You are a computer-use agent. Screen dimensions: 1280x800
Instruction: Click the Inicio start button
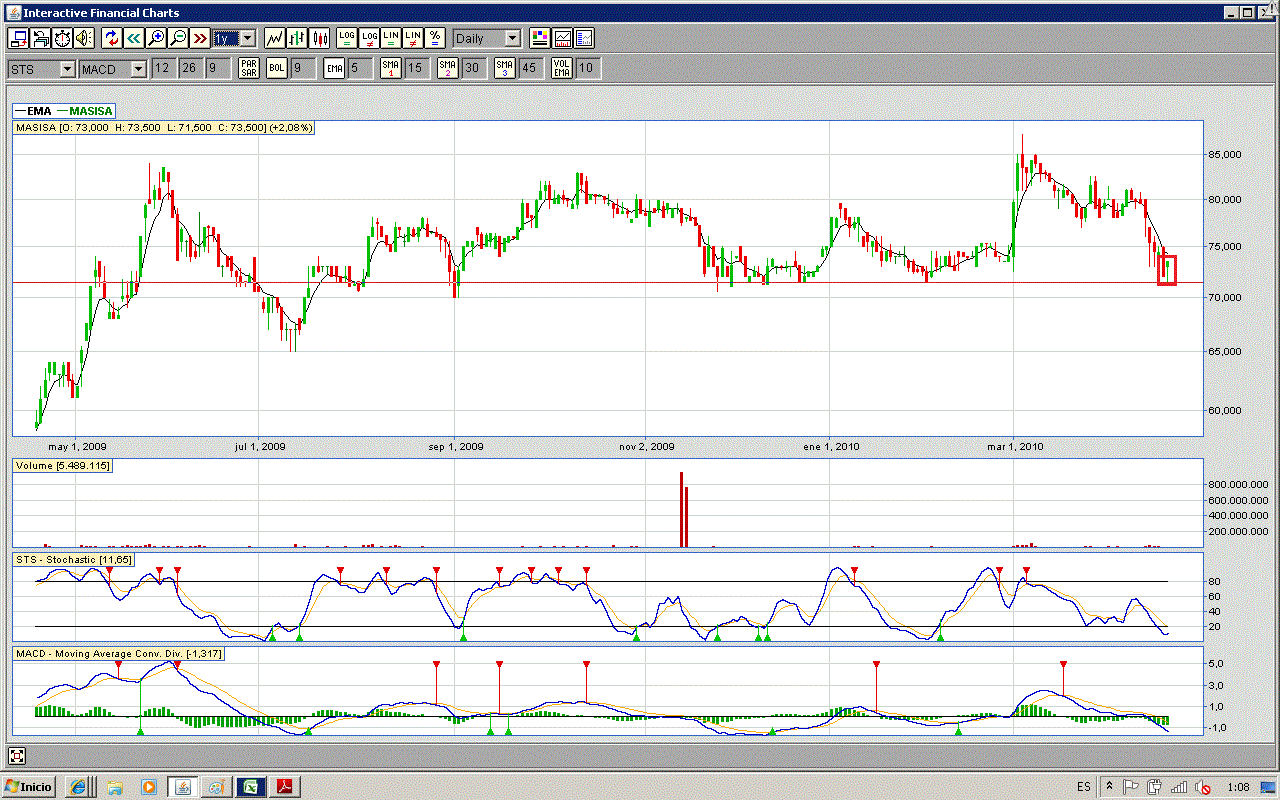coord(28,786)
